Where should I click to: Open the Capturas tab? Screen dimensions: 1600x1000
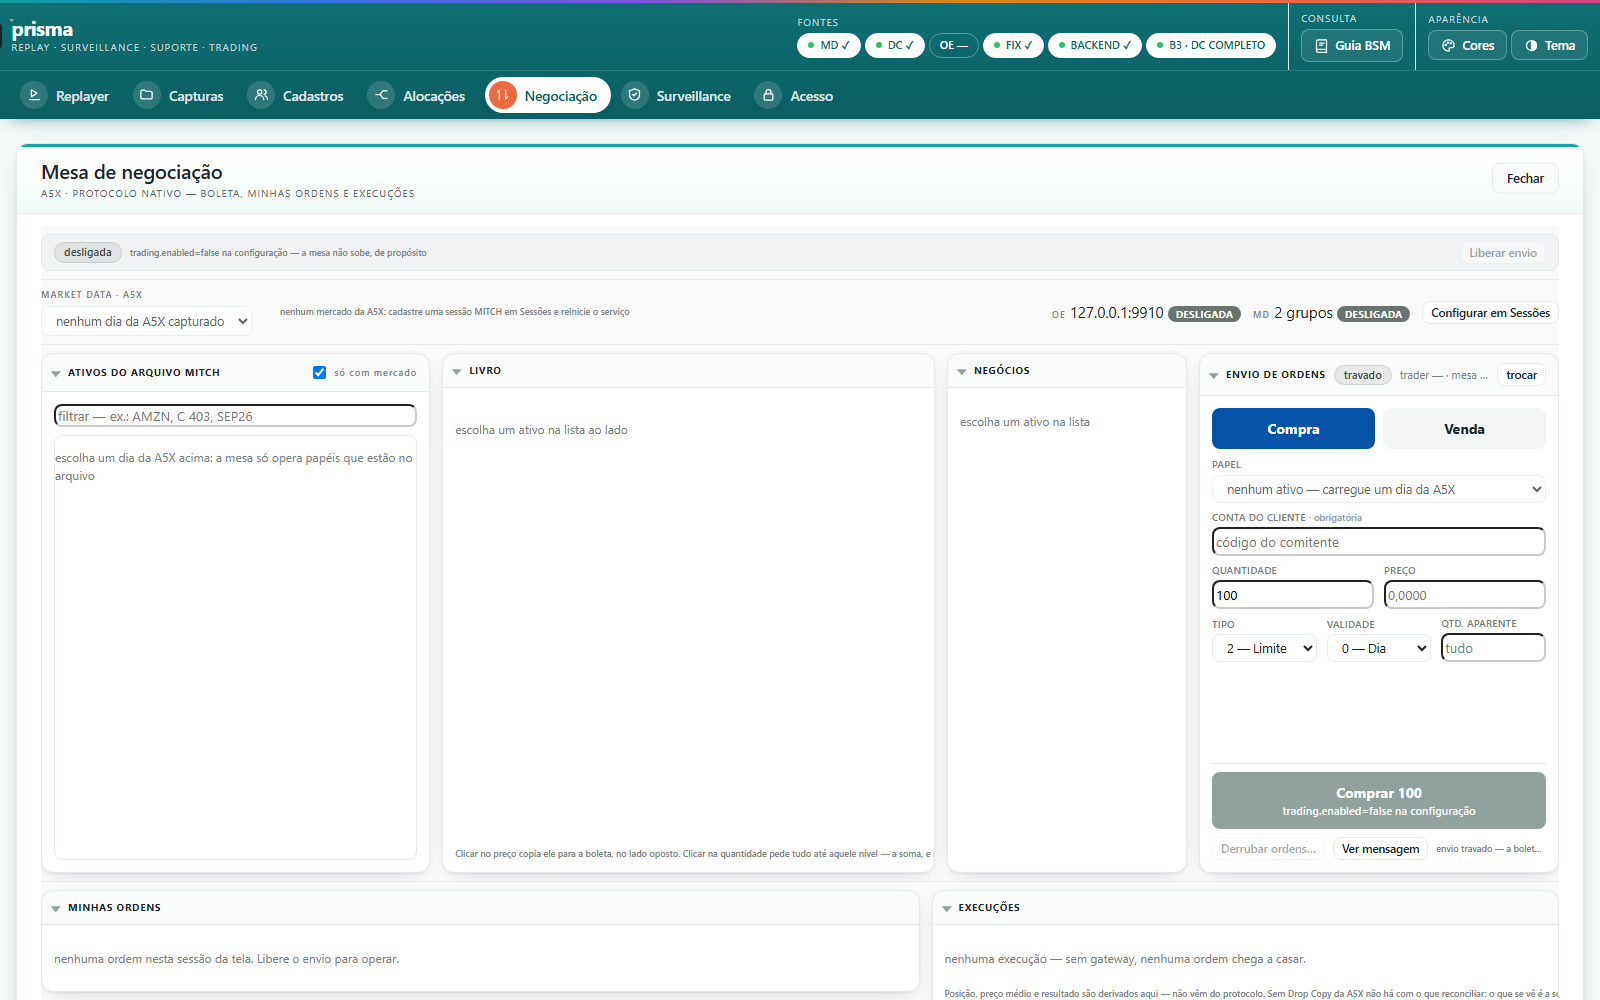181,95
